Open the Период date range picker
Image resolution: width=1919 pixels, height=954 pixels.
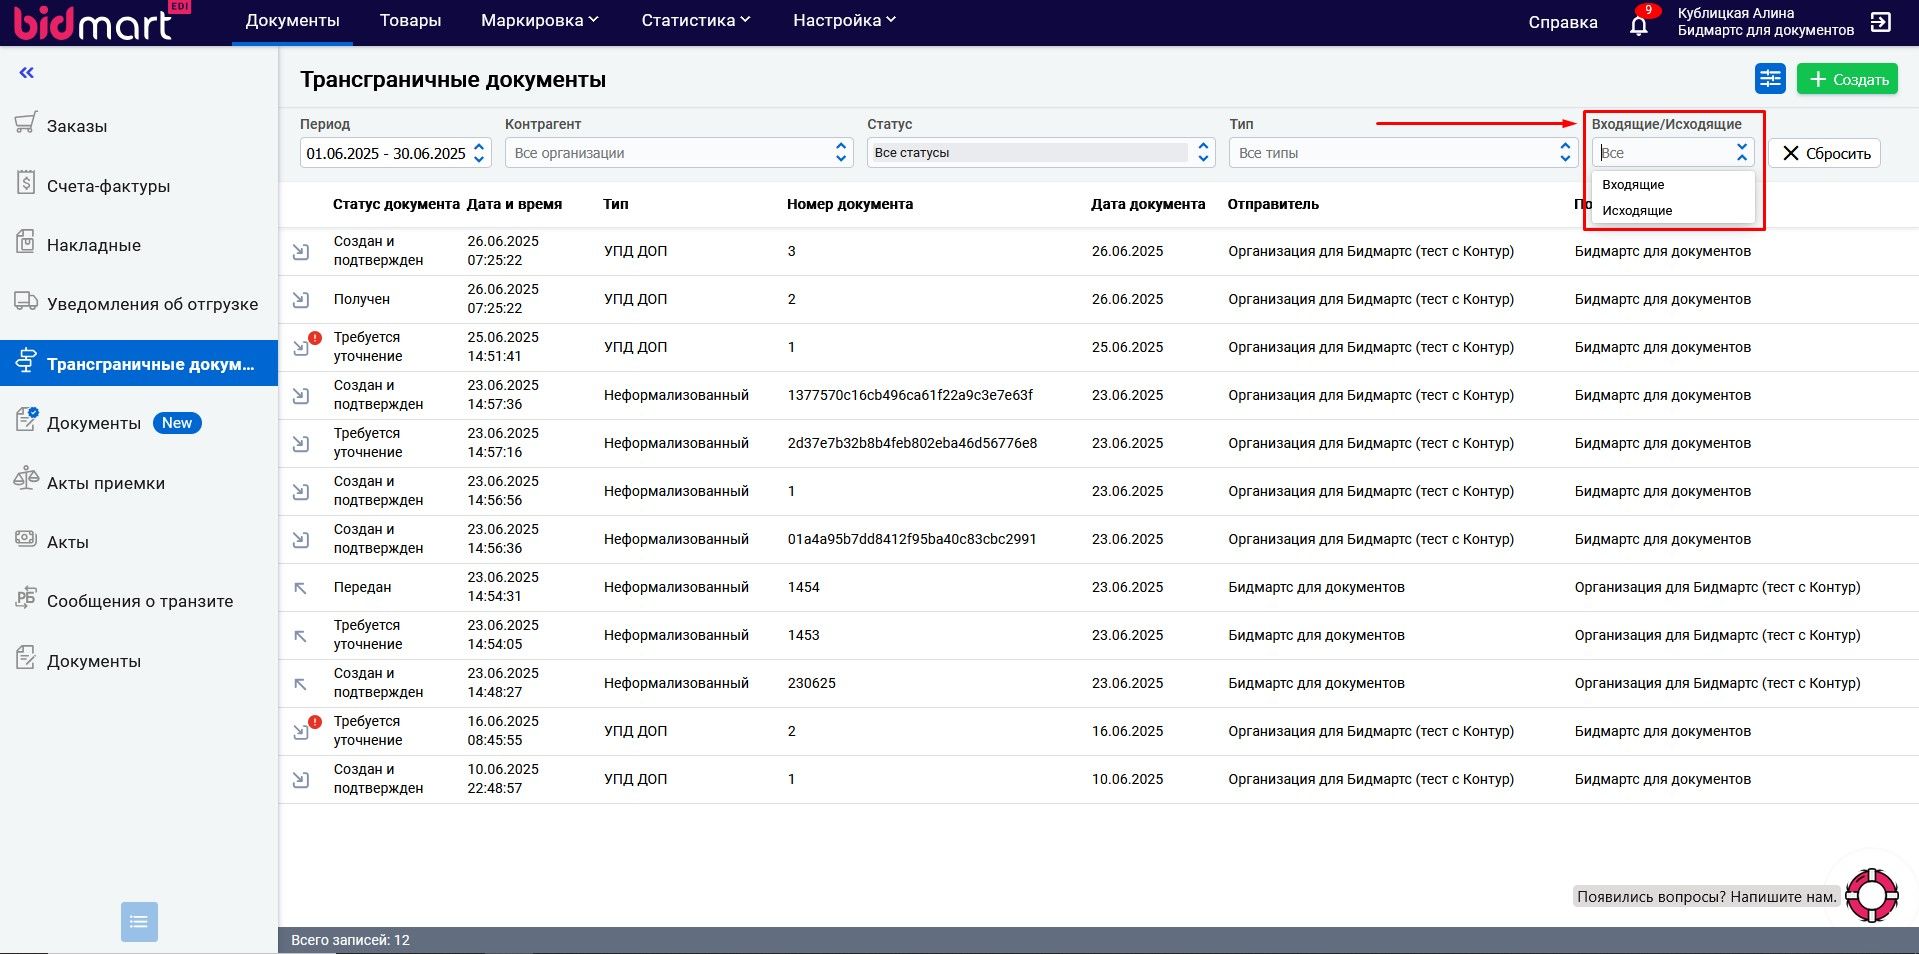[x=395, y=153]
